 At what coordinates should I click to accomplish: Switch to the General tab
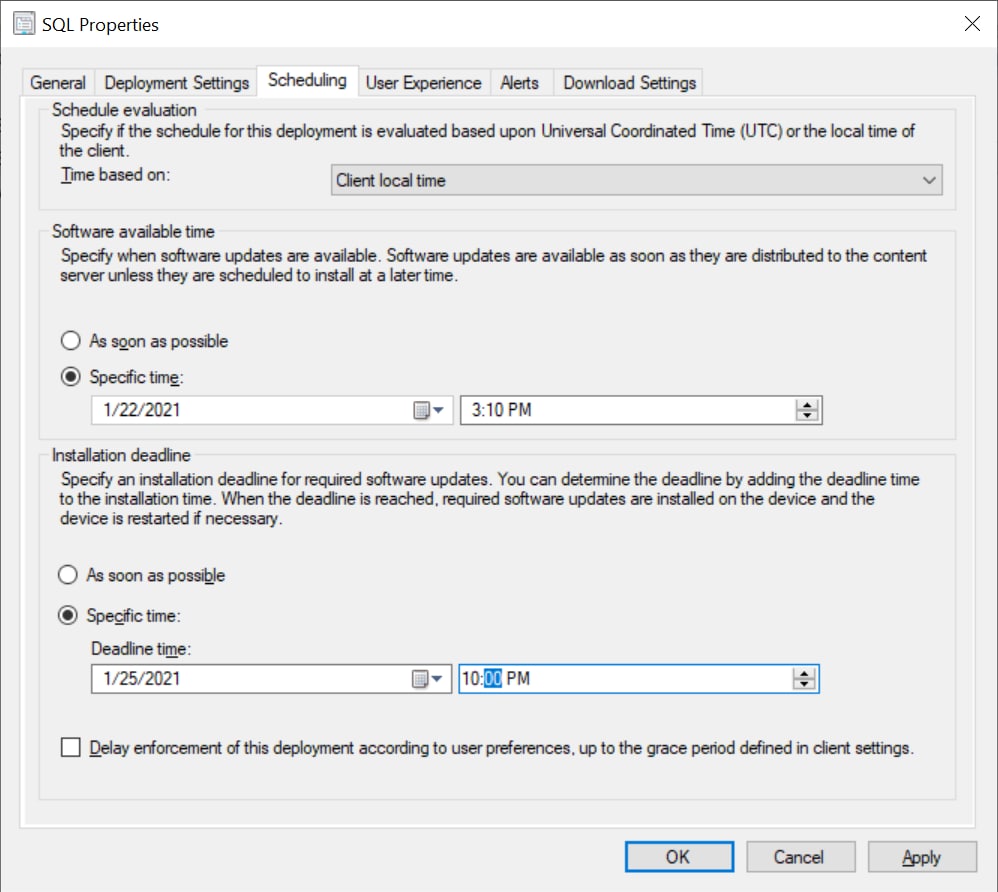pyautogui.click(x=58, y=83)
